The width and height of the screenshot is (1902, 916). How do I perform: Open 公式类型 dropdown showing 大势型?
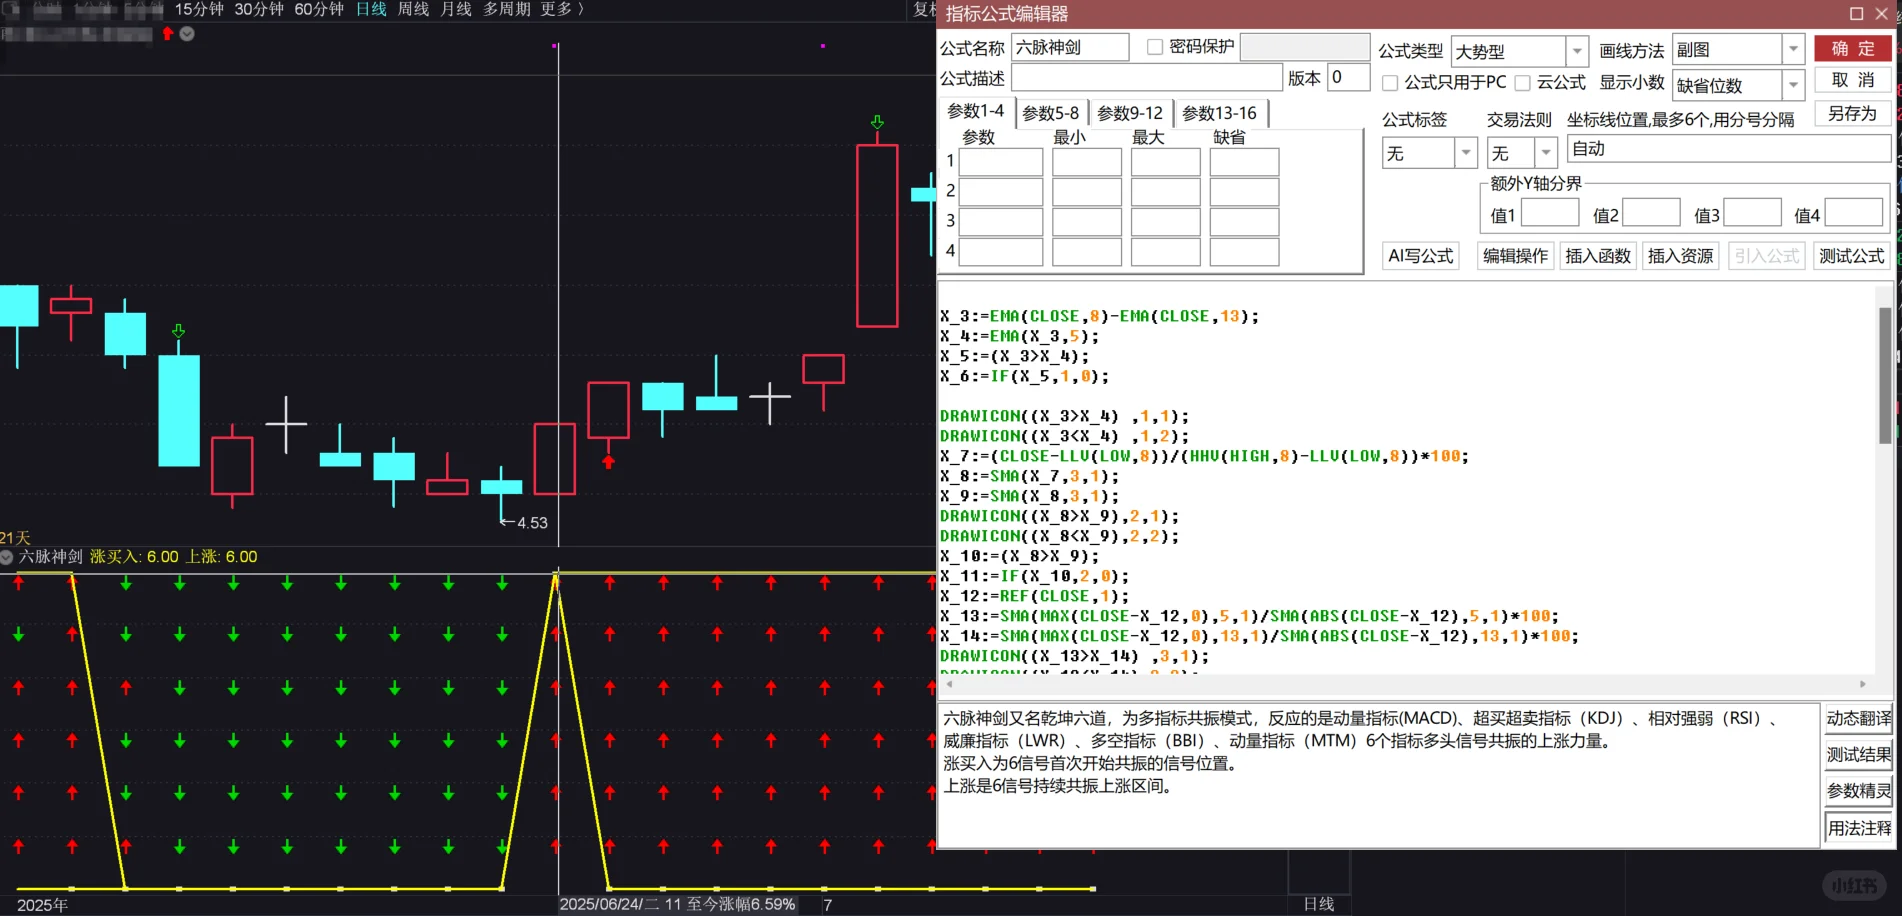[x=1577, y=51]
